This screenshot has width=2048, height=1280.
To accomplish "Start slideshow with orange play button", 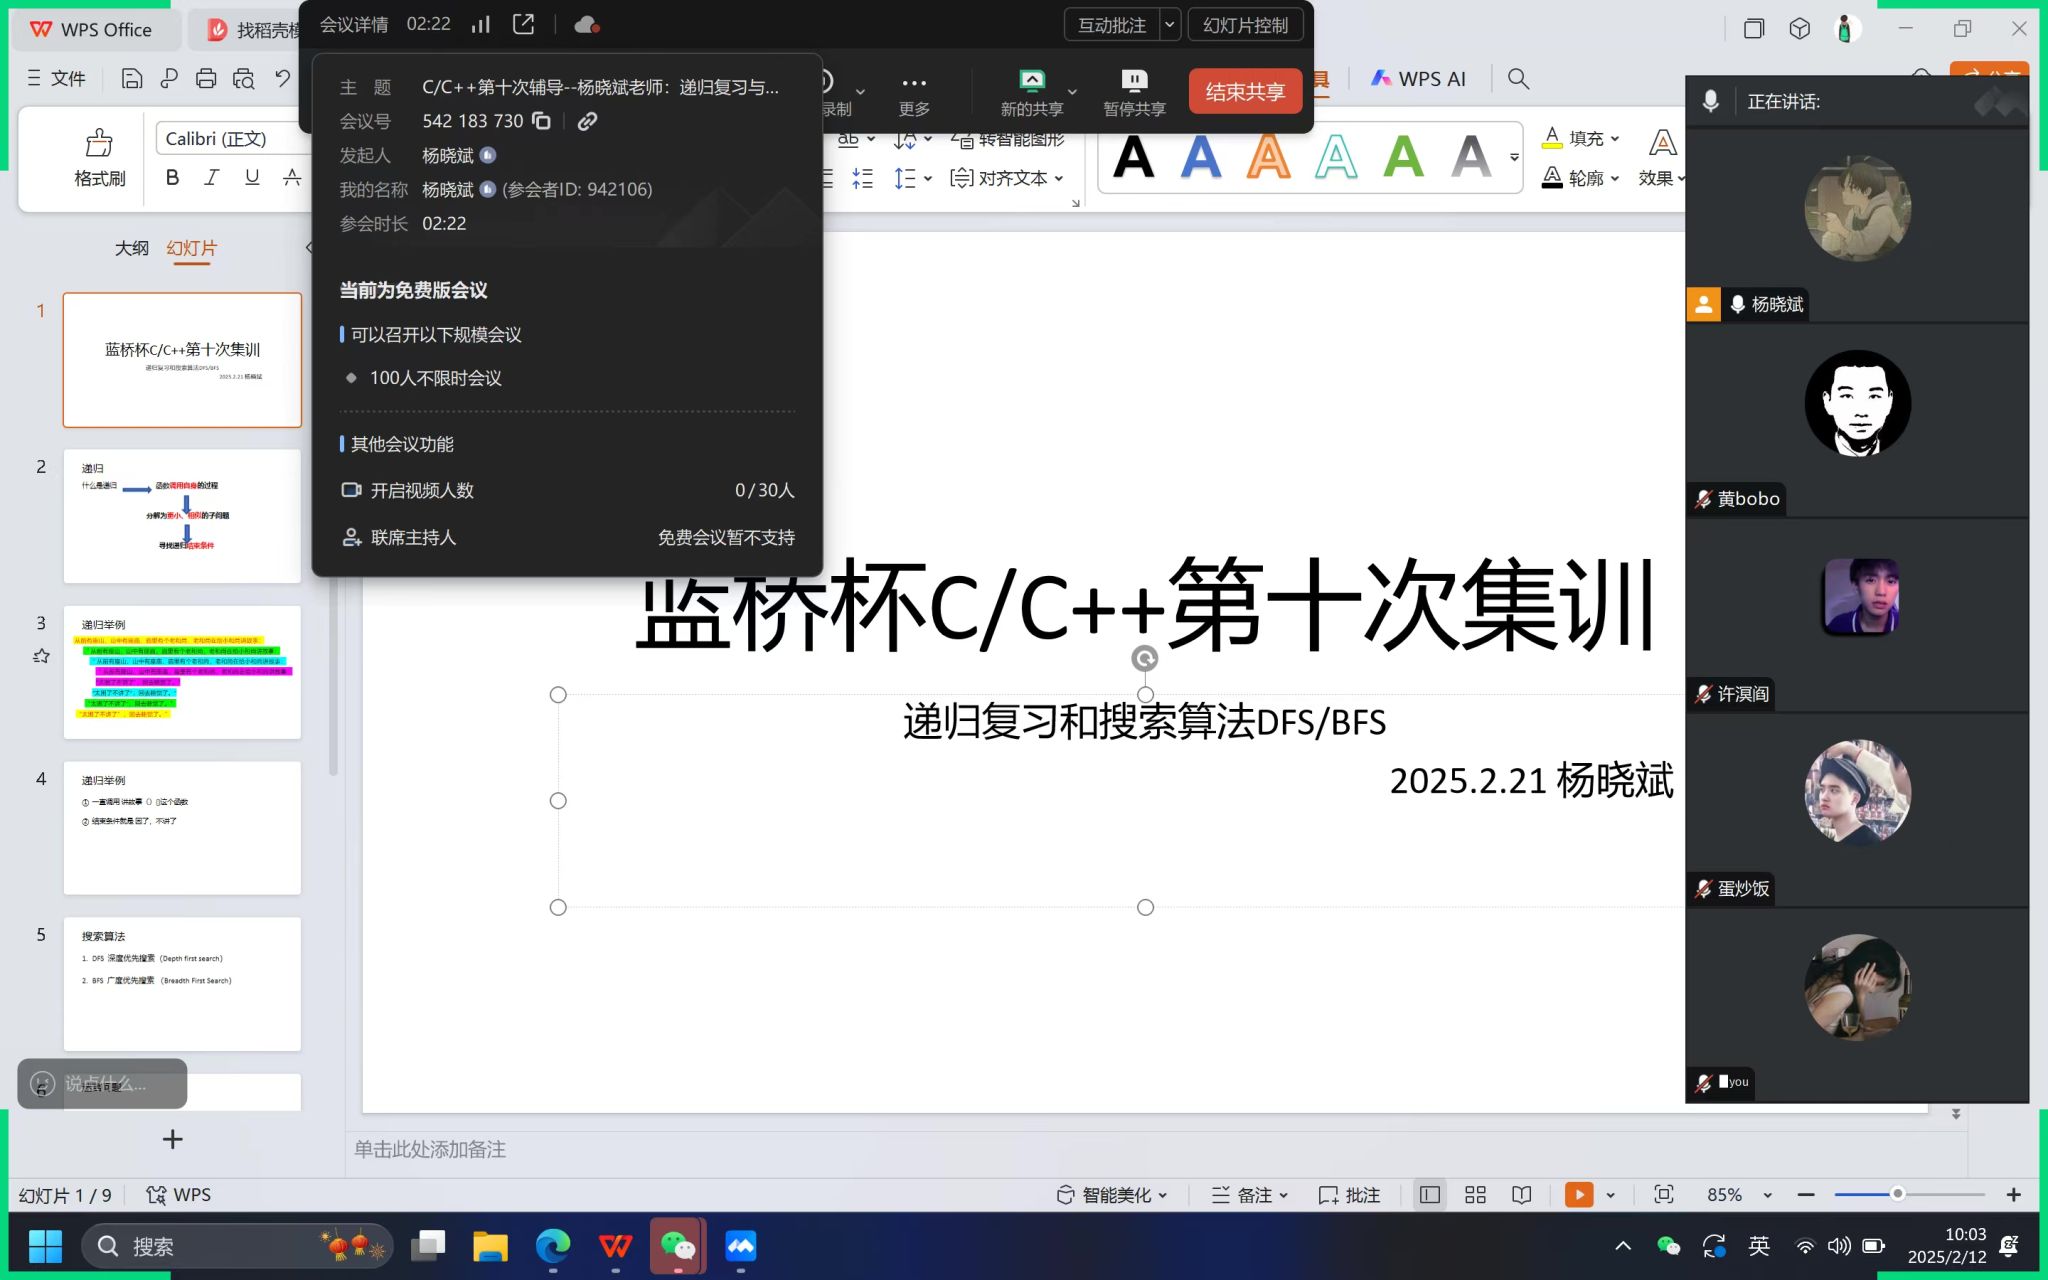I will [1578, 1194].
